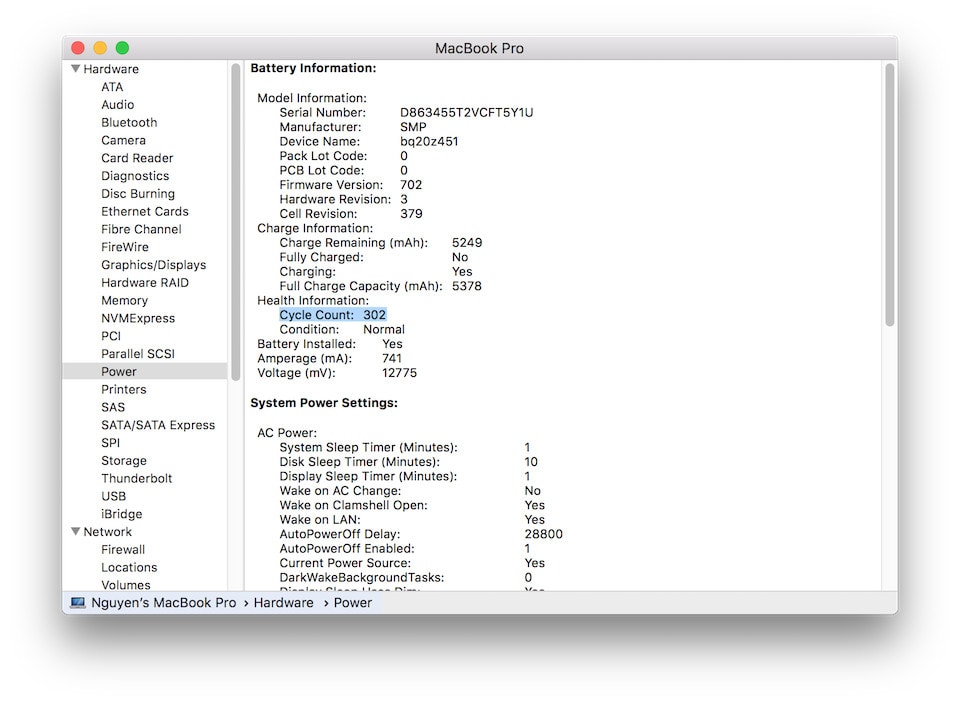Open the Graphics/Displays hardware entry

coord(153,265)
